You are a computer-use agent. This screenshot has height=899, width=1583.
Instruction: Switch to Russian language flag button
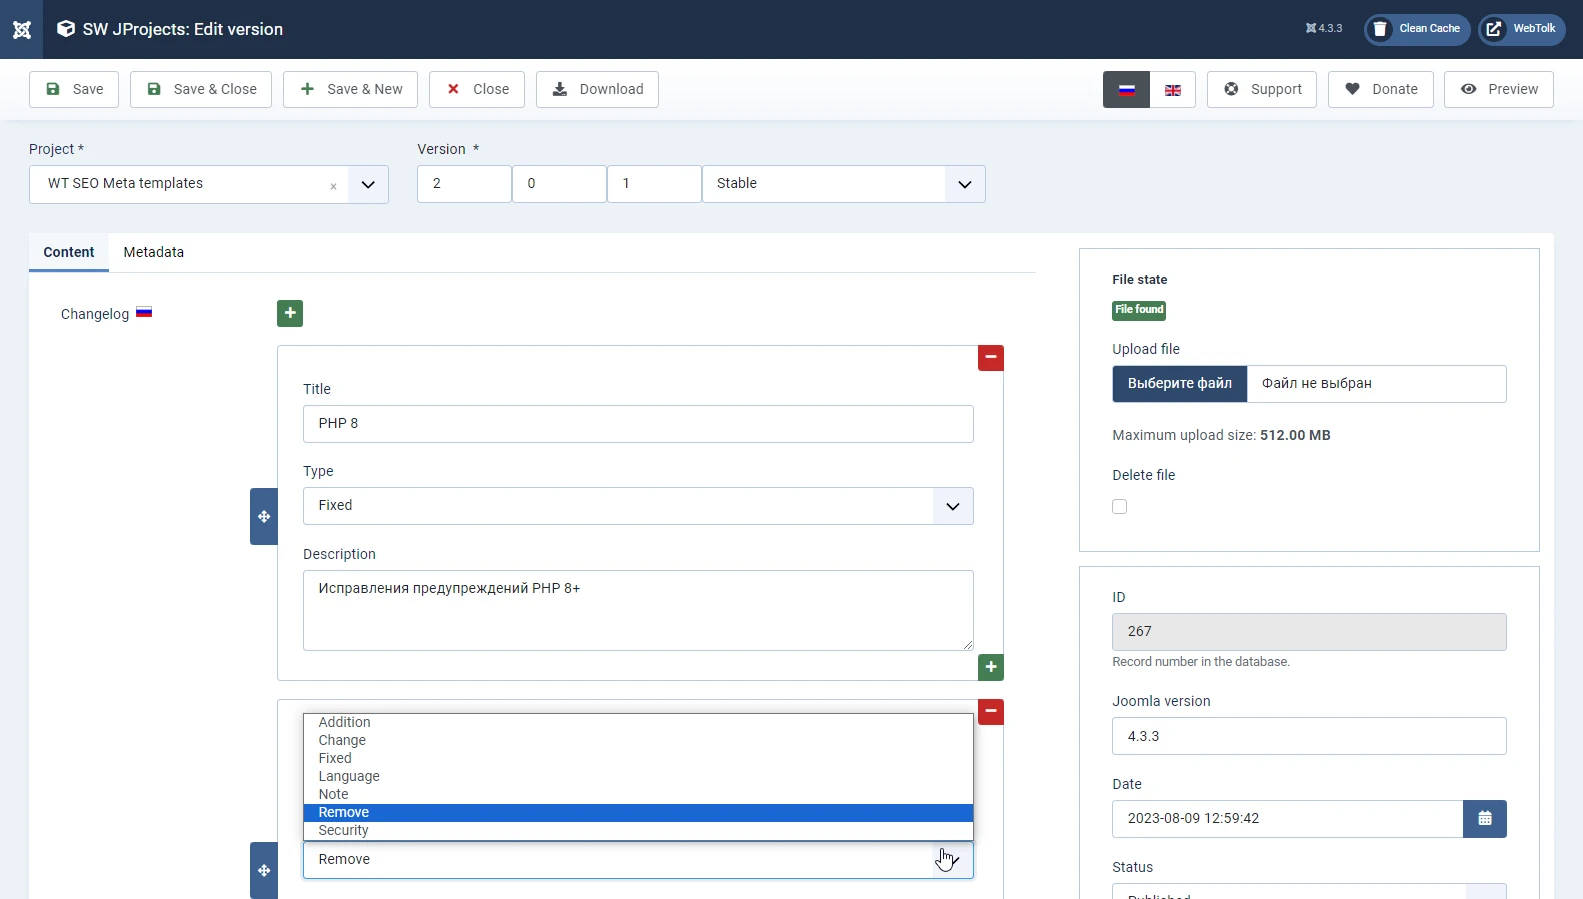[x=1126, y=89]
